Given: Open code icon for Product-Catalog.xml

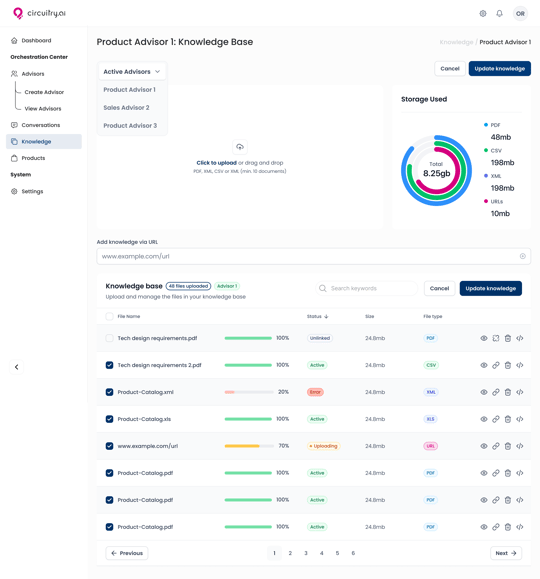Looking at the screenshot, I should click(520, 392).
